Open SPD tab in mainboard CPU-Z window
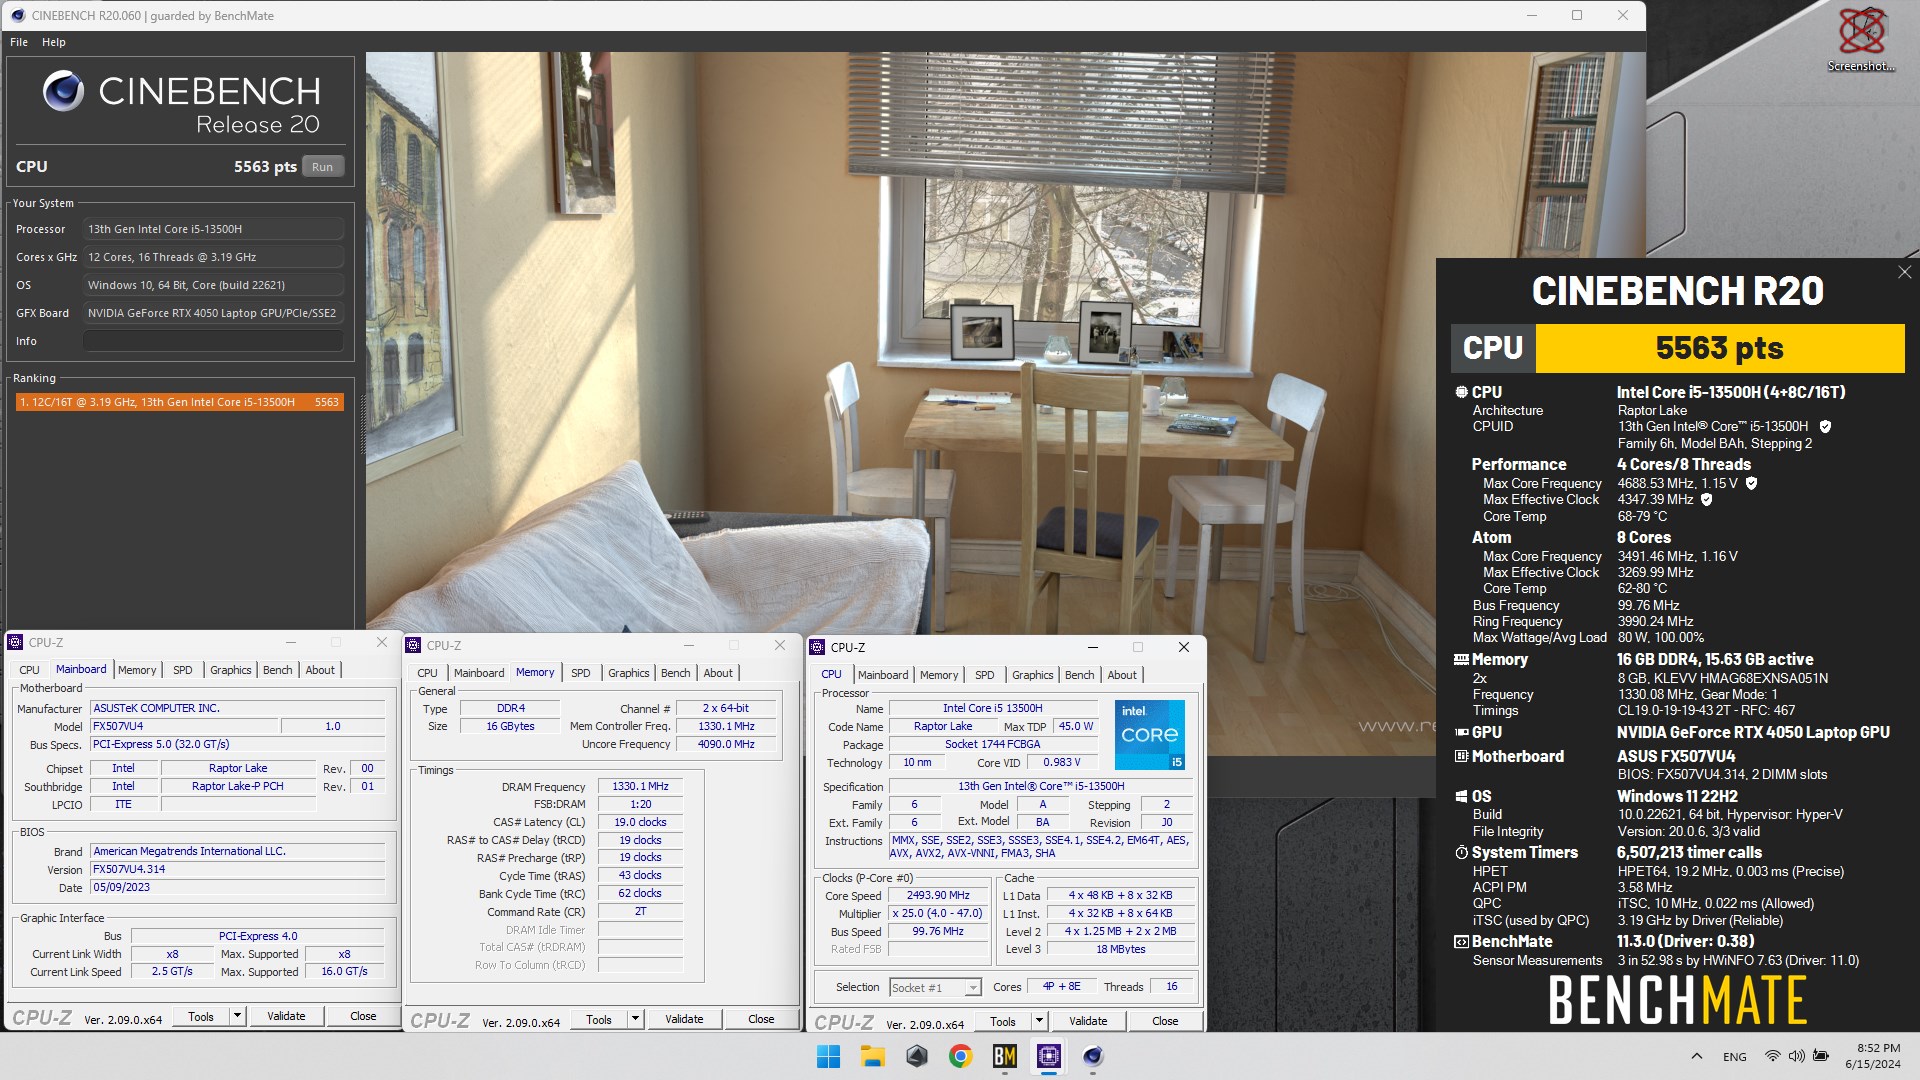The width and height of the screenshot is (1920, 1080). [x=183, y=670]
